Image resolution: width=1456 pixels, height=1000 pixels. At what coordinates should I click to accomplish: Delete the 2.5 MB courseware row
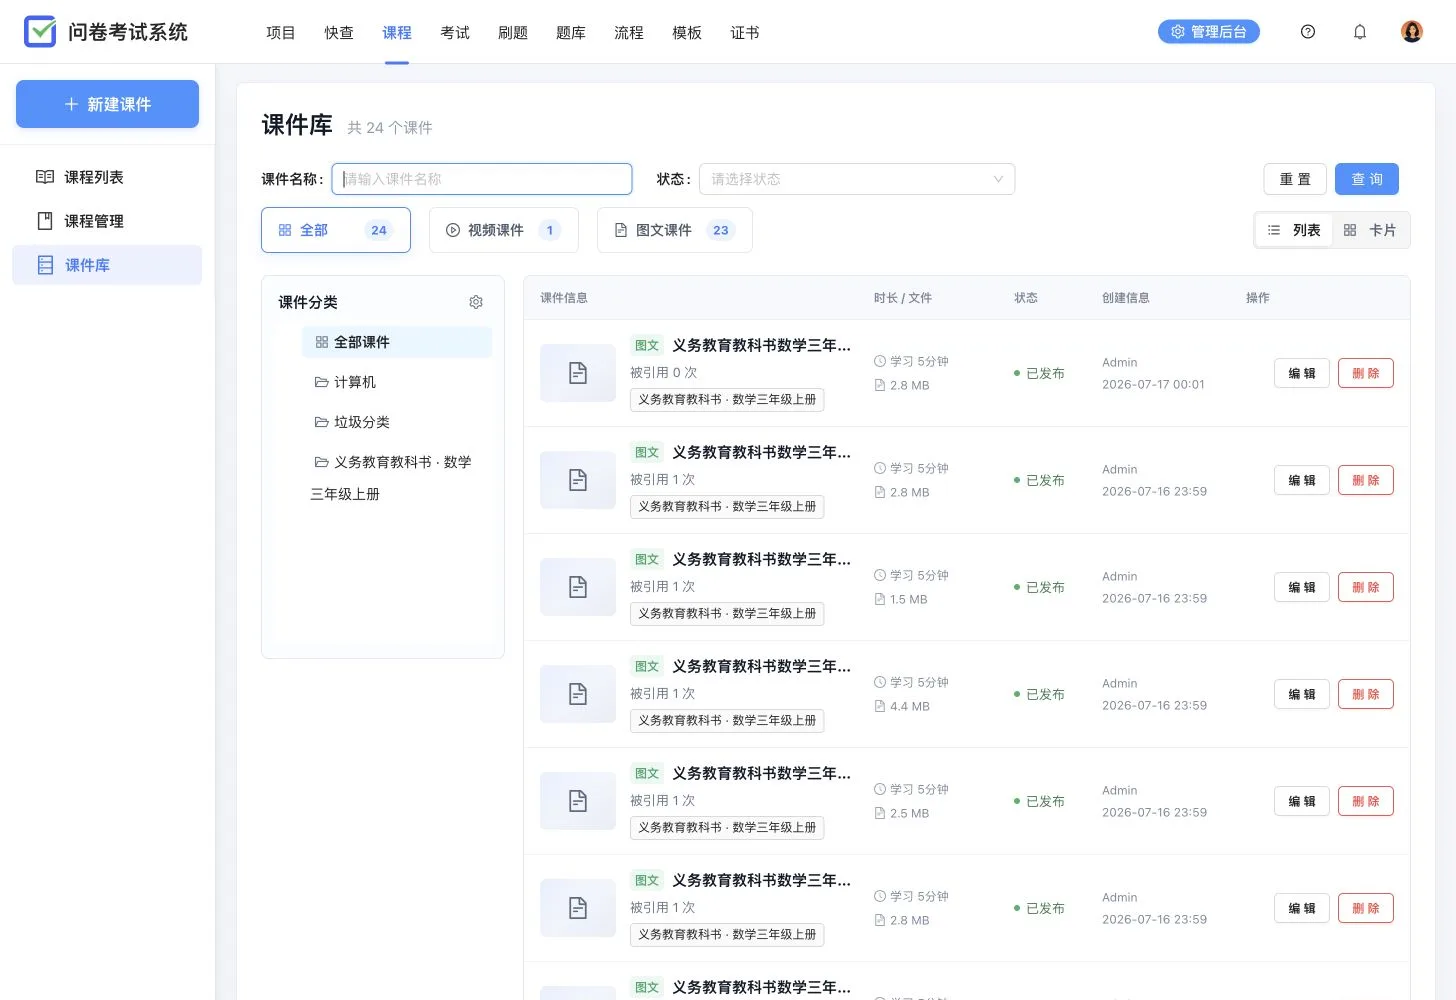[1366, 801]
